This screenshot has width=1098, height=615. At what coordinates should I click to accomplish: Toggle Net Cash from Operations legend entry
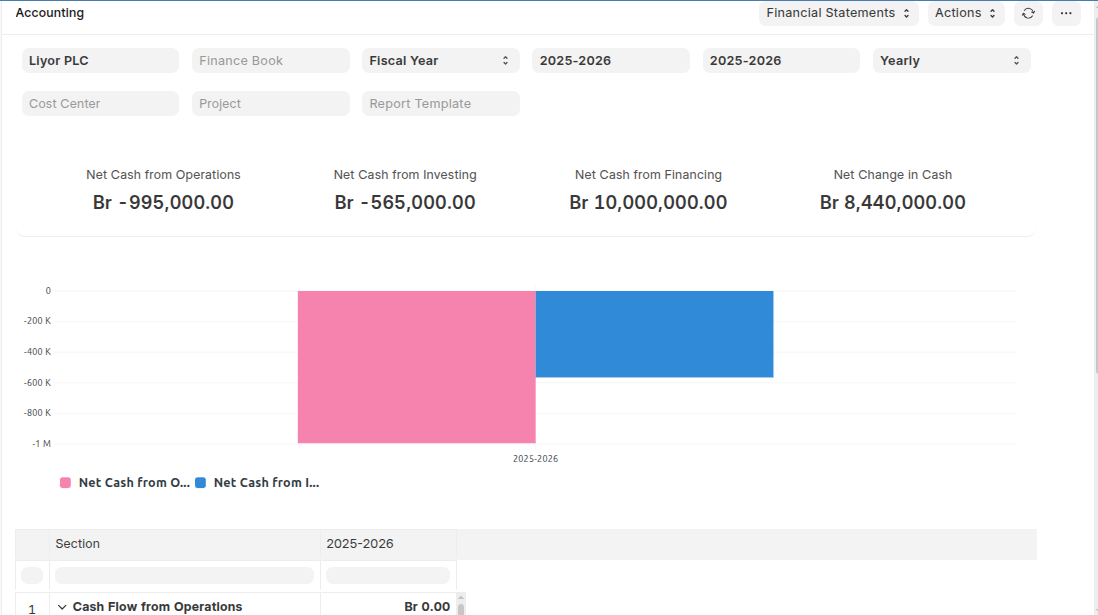point(125,483)
